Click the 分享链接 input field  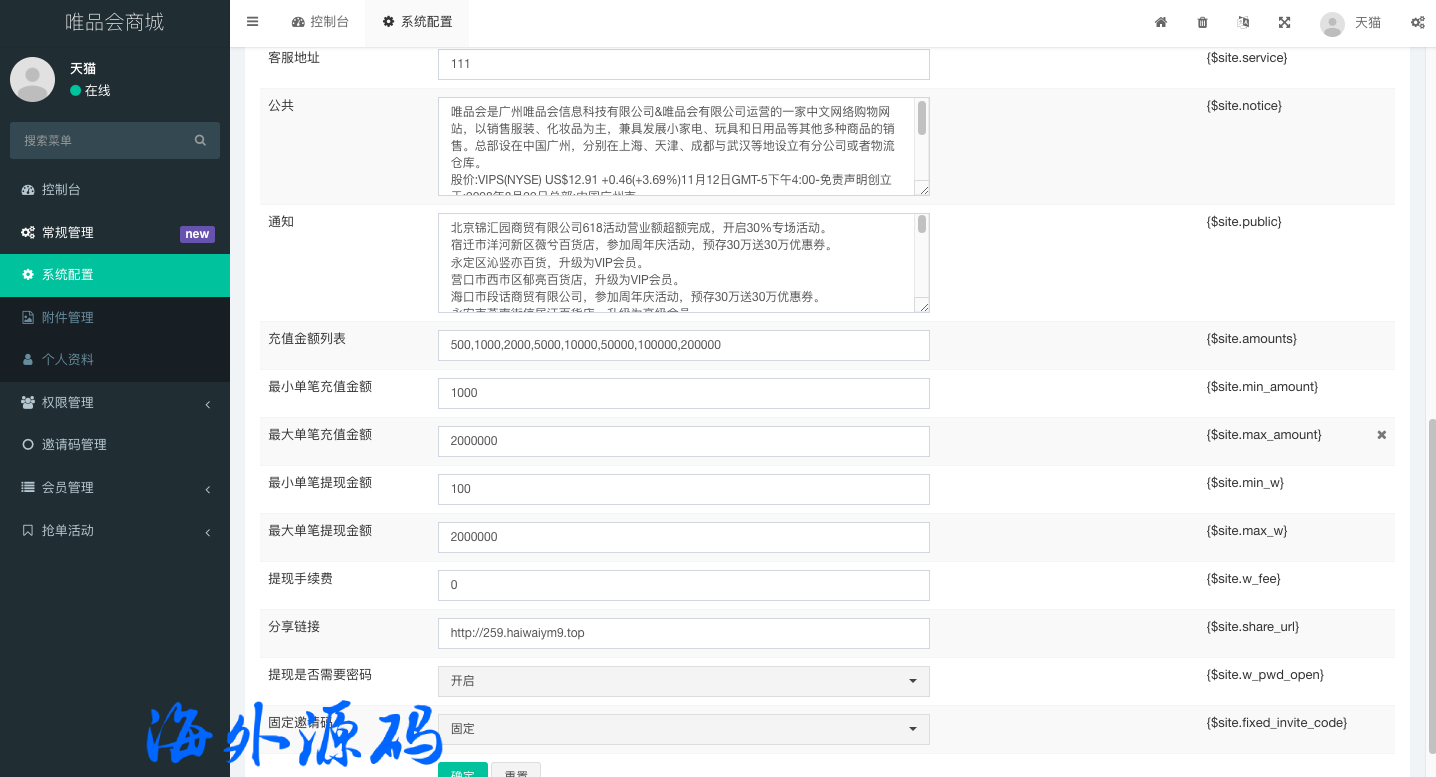tap(683, 633)
